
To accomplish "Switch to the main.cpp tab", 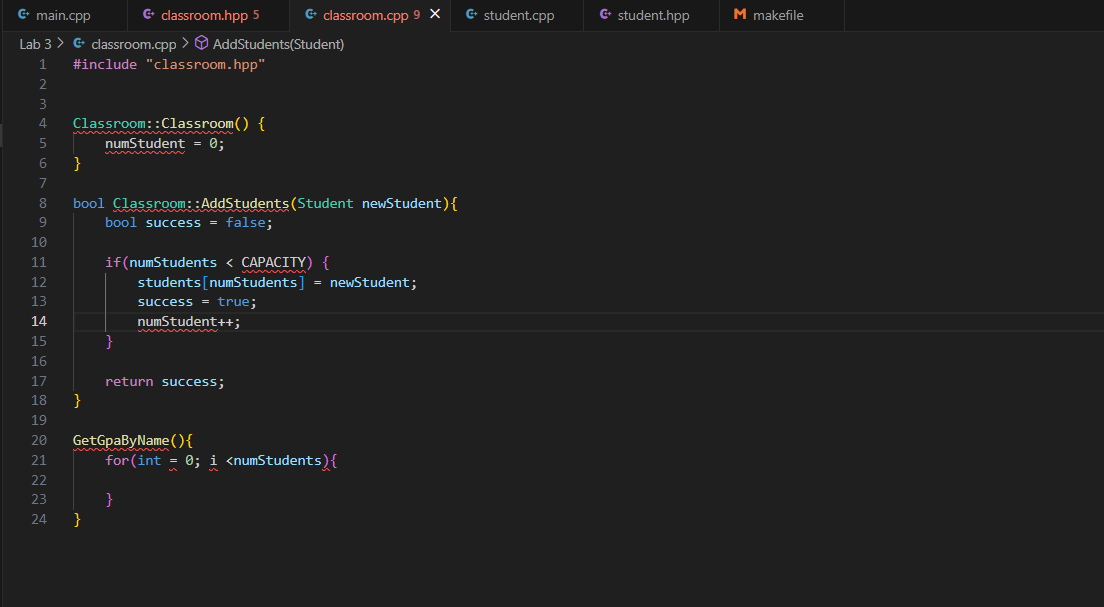I will [x=63, y=15].
